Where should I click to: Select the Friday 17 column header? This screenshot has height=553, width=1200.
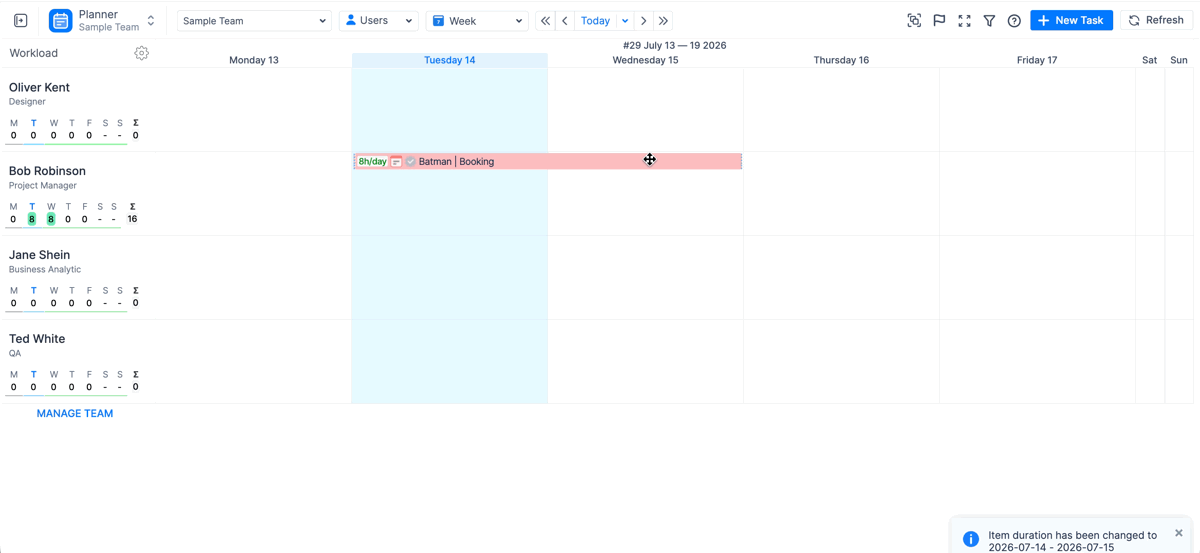point(1037,60)
